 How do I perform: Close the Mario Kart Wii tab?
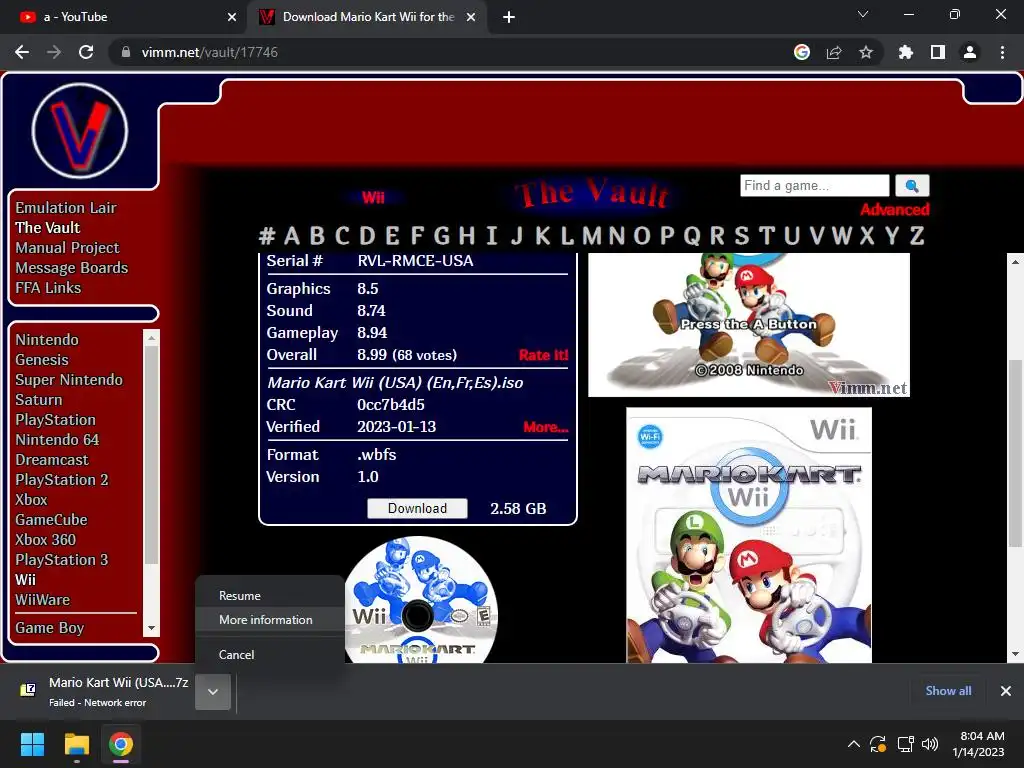(471, 17)
